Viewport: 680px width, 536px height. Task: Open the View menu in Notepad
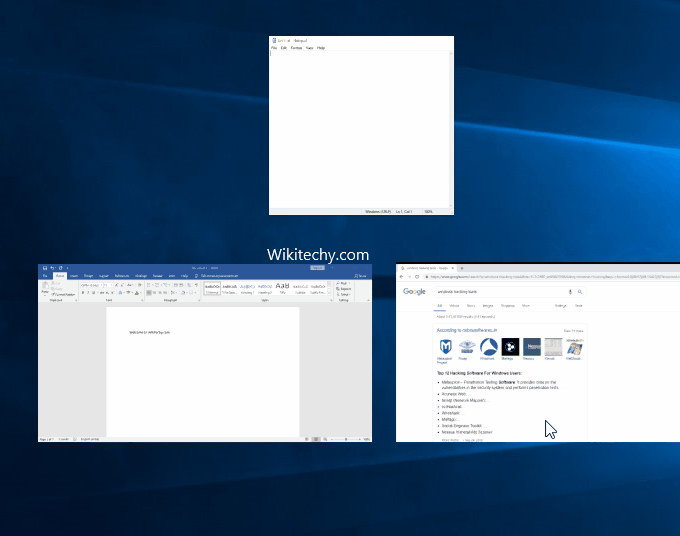pos(310,48)
